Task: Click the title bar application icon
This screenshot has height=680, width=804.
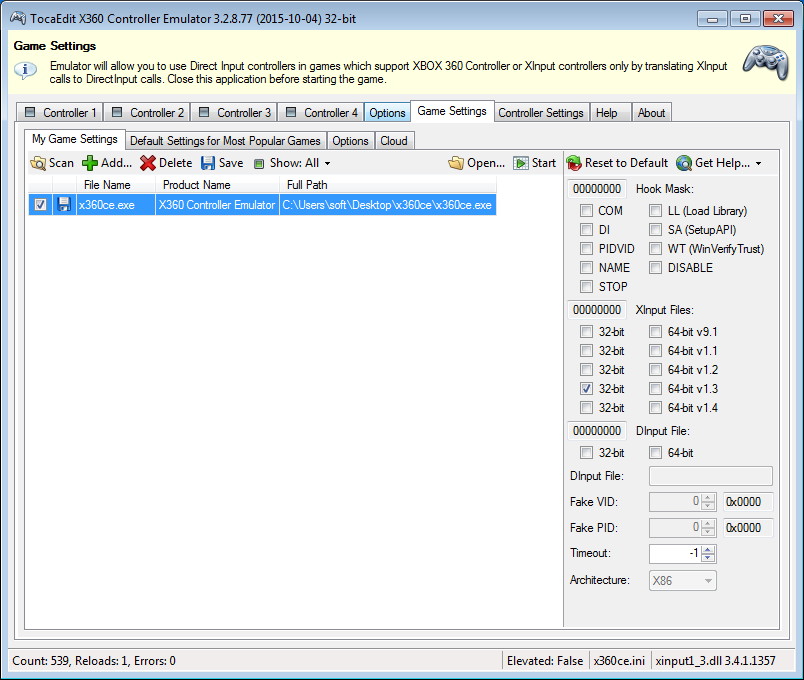Action: pos(18,18)
